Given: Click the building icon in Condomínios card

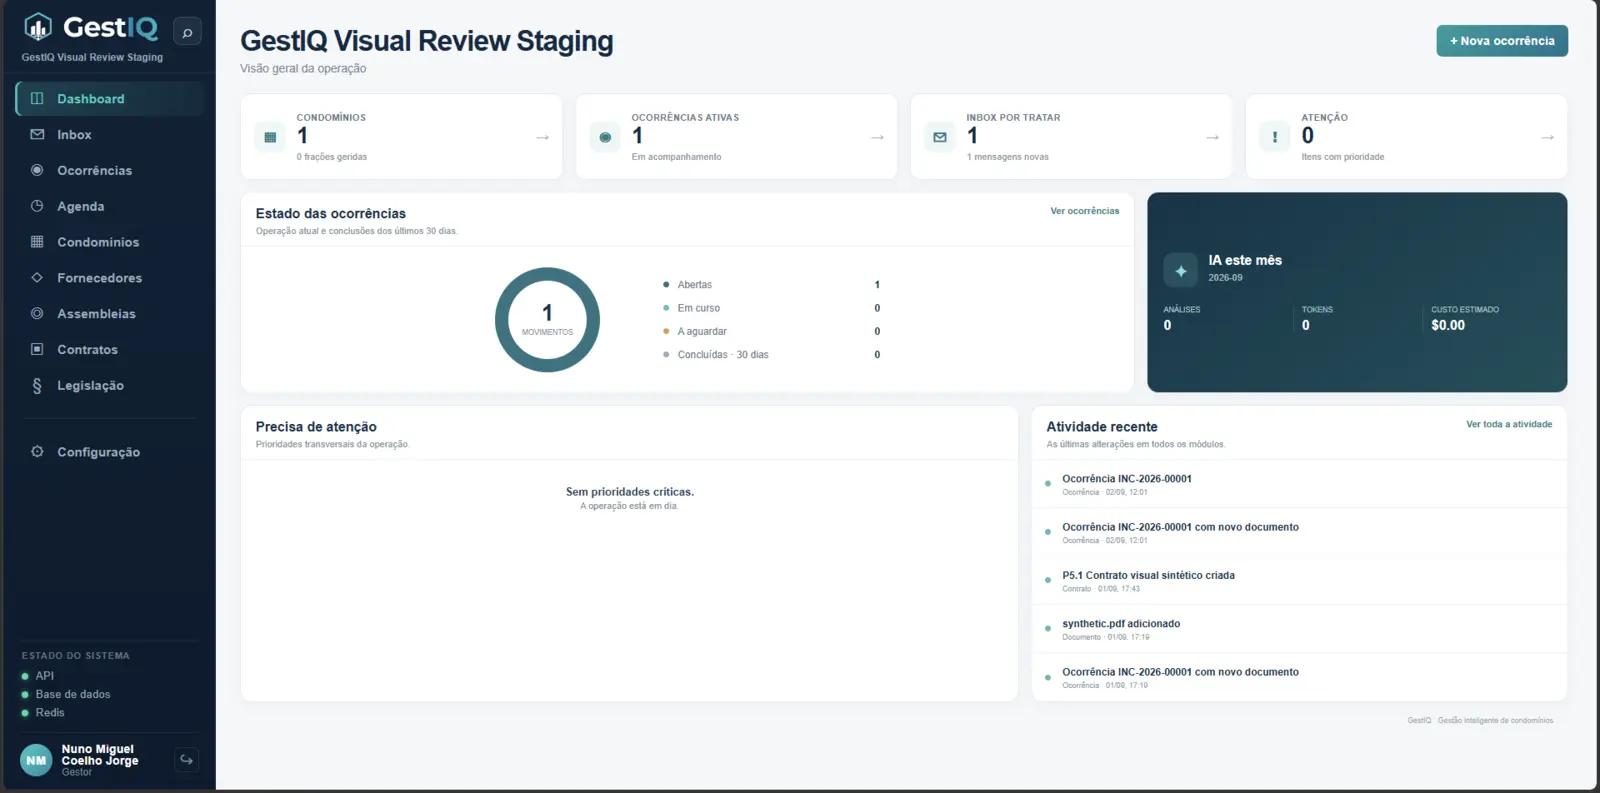Looking at the screenshot, I should [x=270, y=137].
